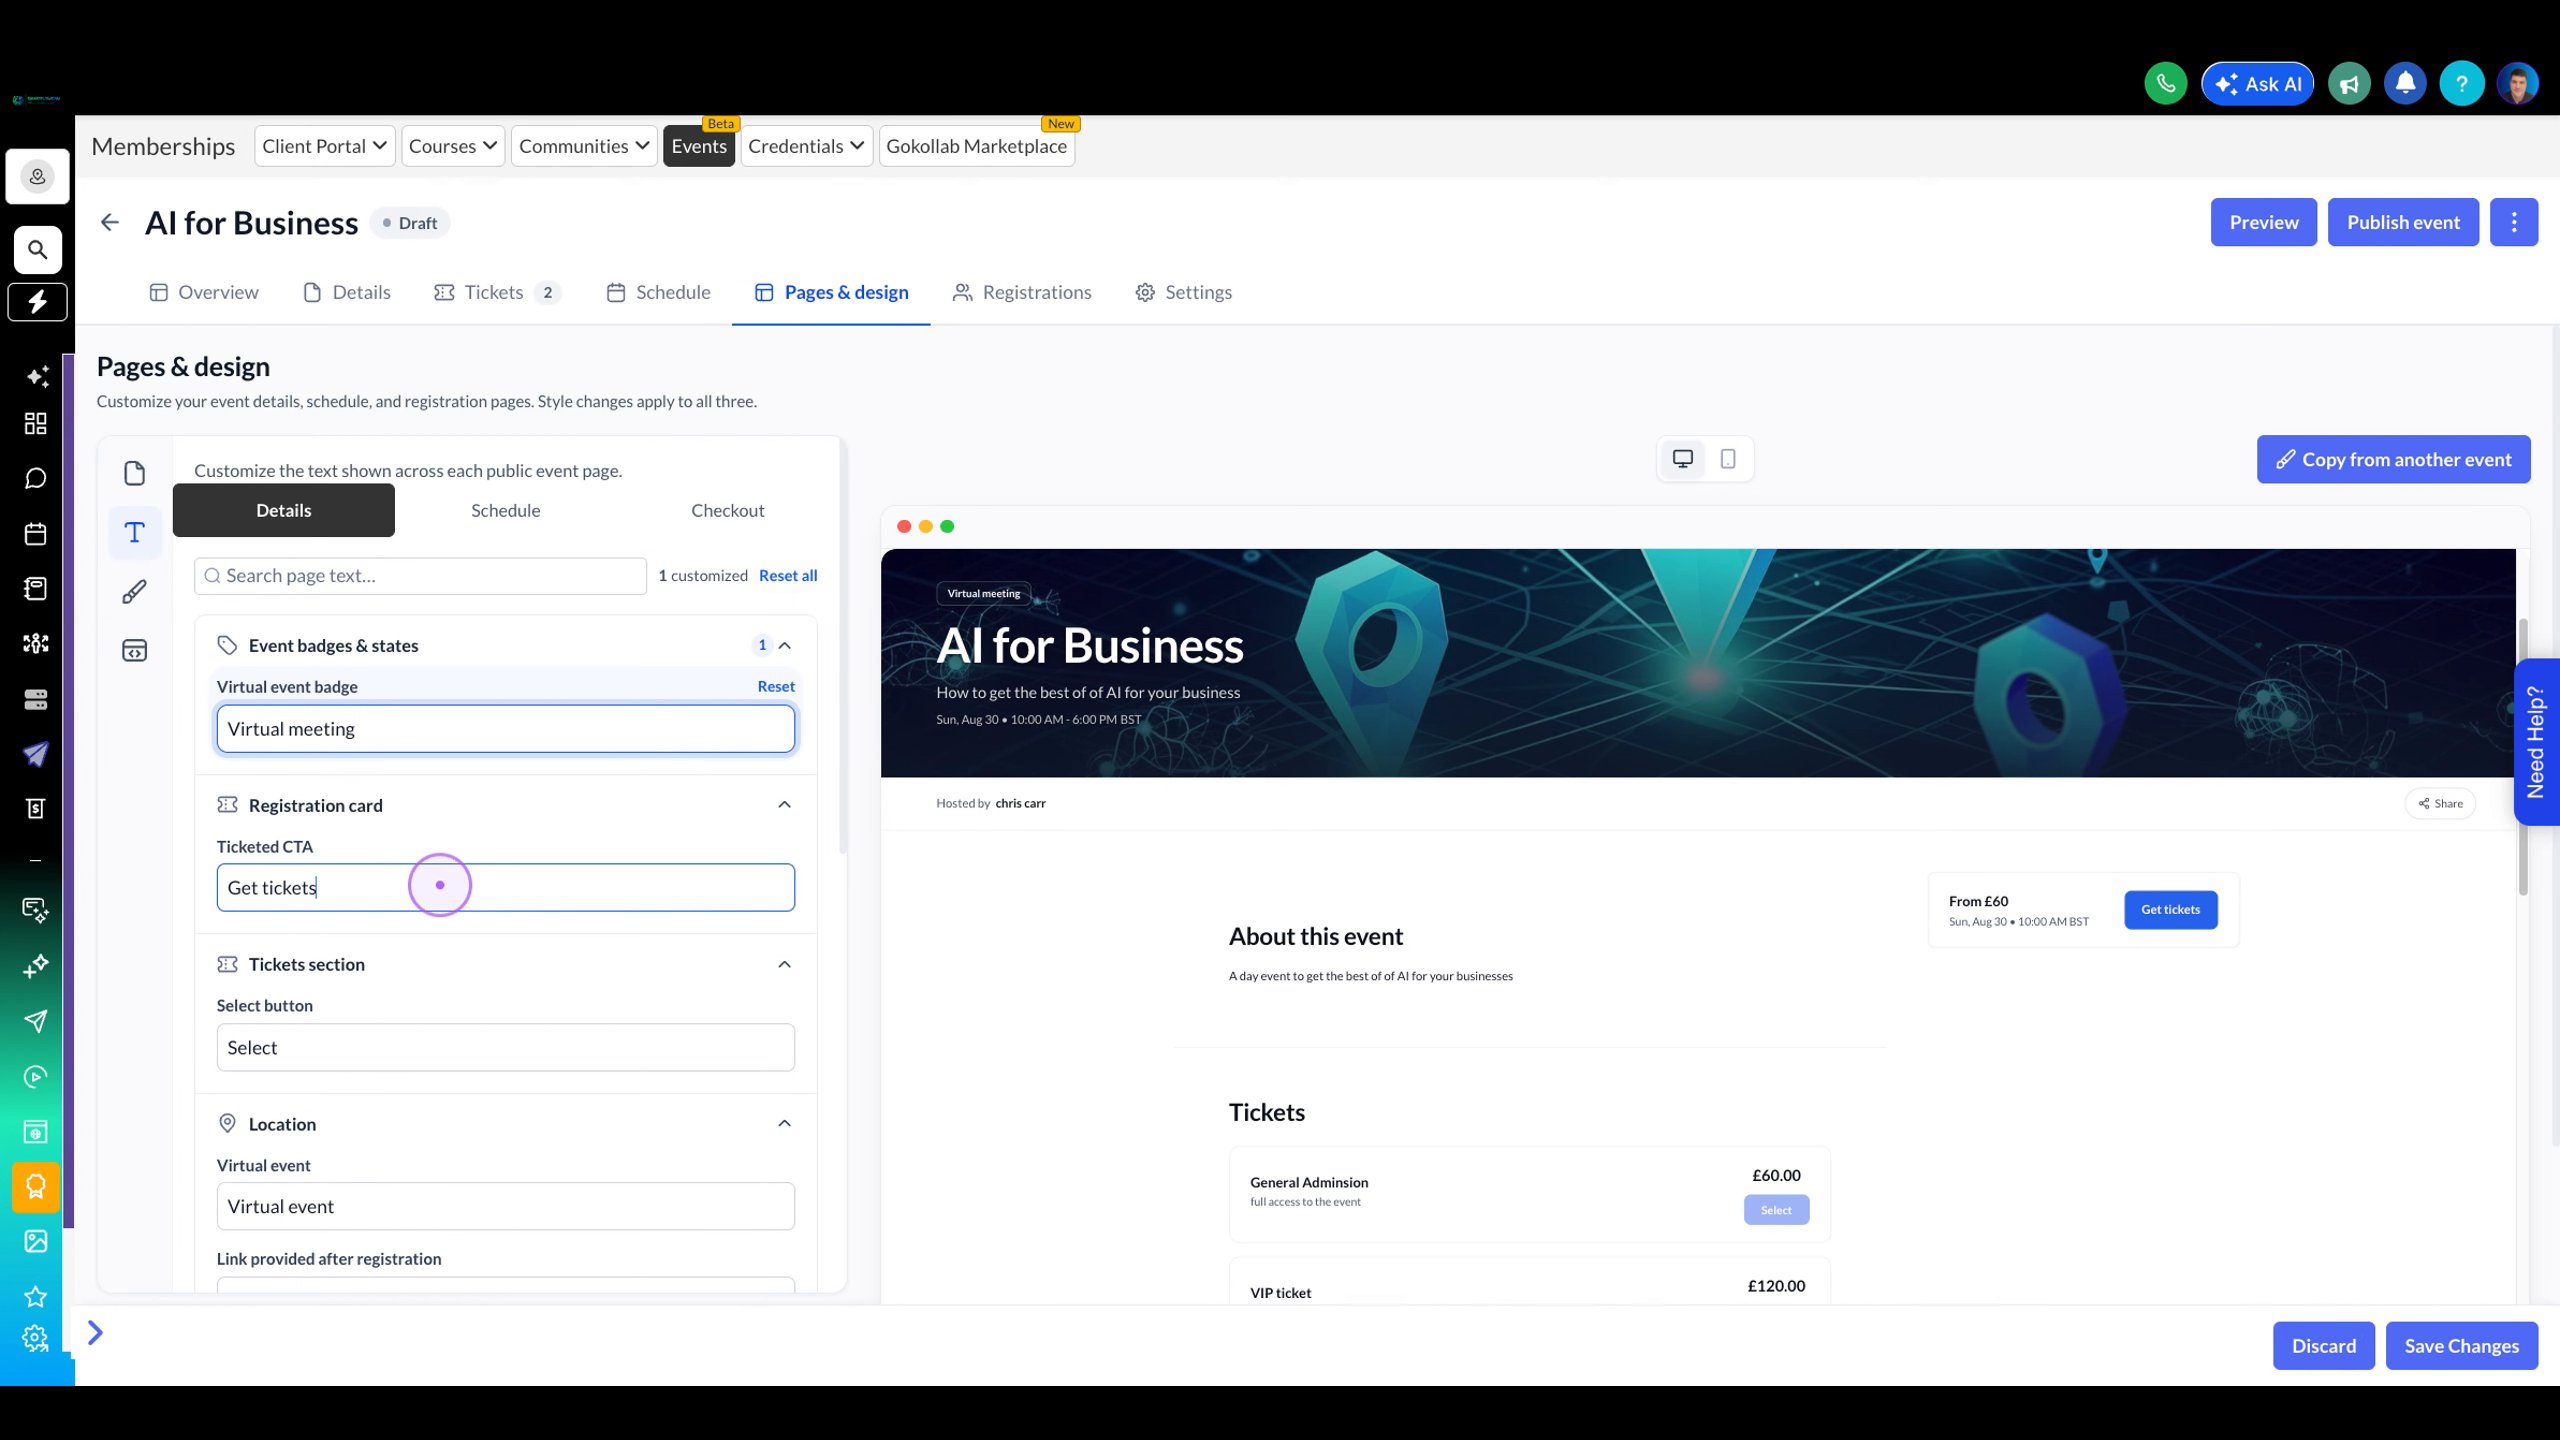Expand the sidebar with the blue chevron

coord(95,1333)
